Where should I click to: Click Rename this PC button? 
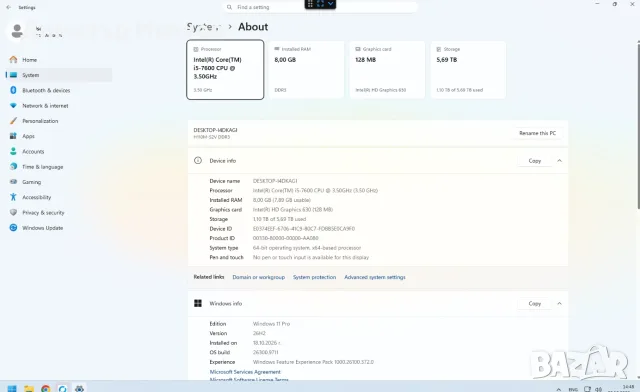pyautogui.click(x=537, y=133)
